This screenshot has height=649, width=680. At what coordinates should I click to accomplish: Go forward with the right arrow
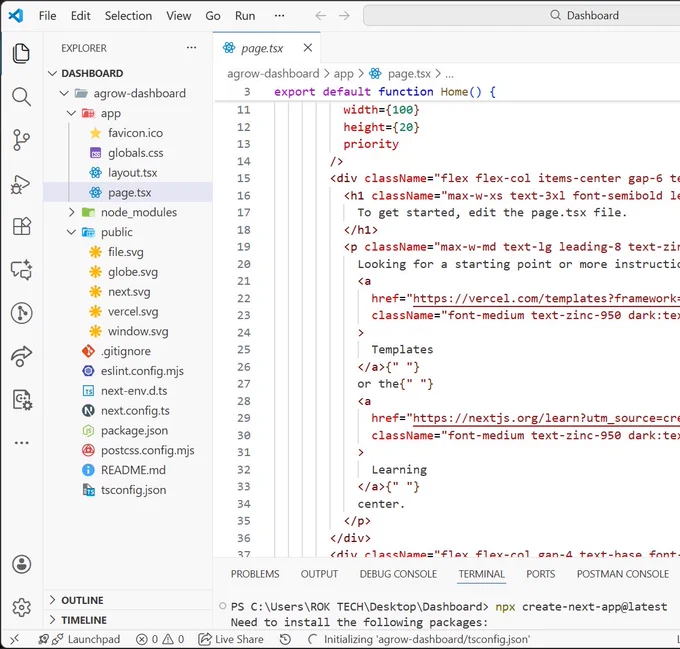344,16
